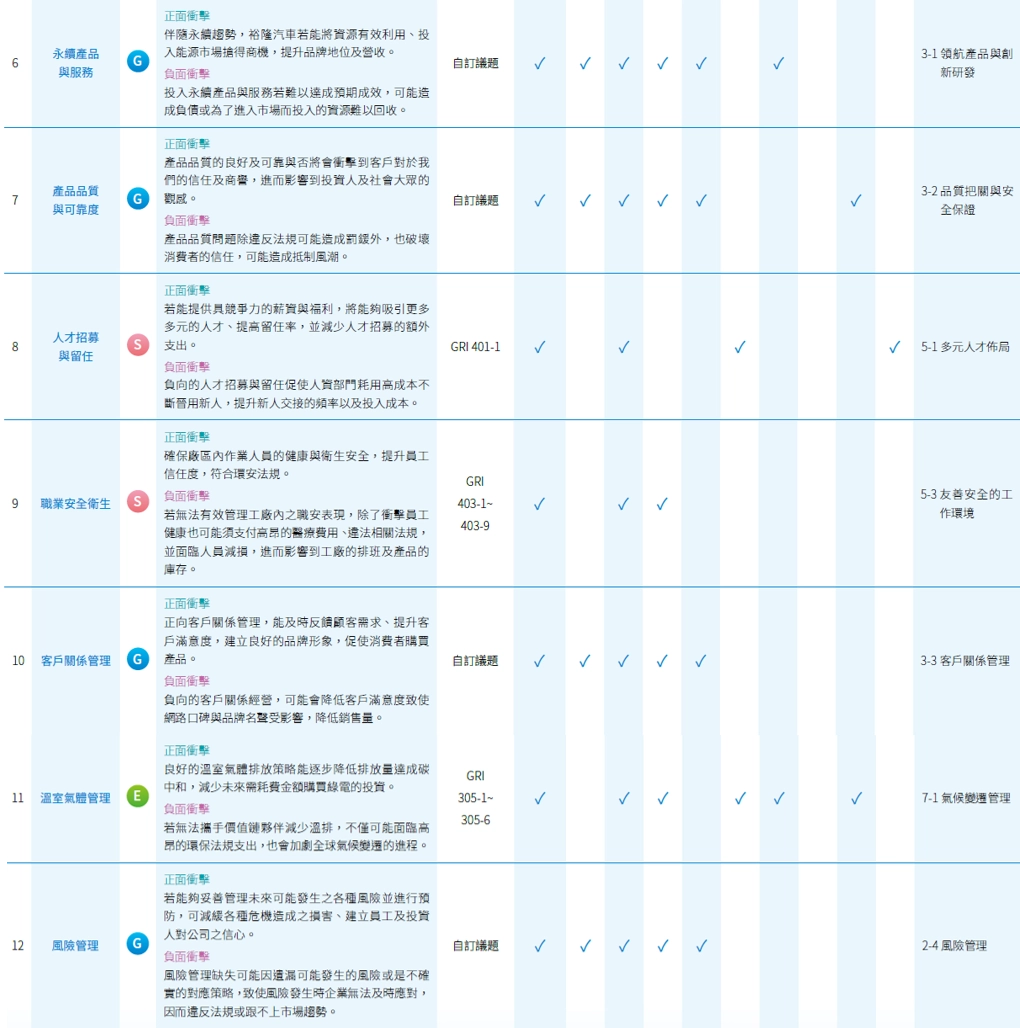1020x1028 pixels.
Task: Click the last checkmark in the 人才招募與留任 row
Action: [894, 347]
